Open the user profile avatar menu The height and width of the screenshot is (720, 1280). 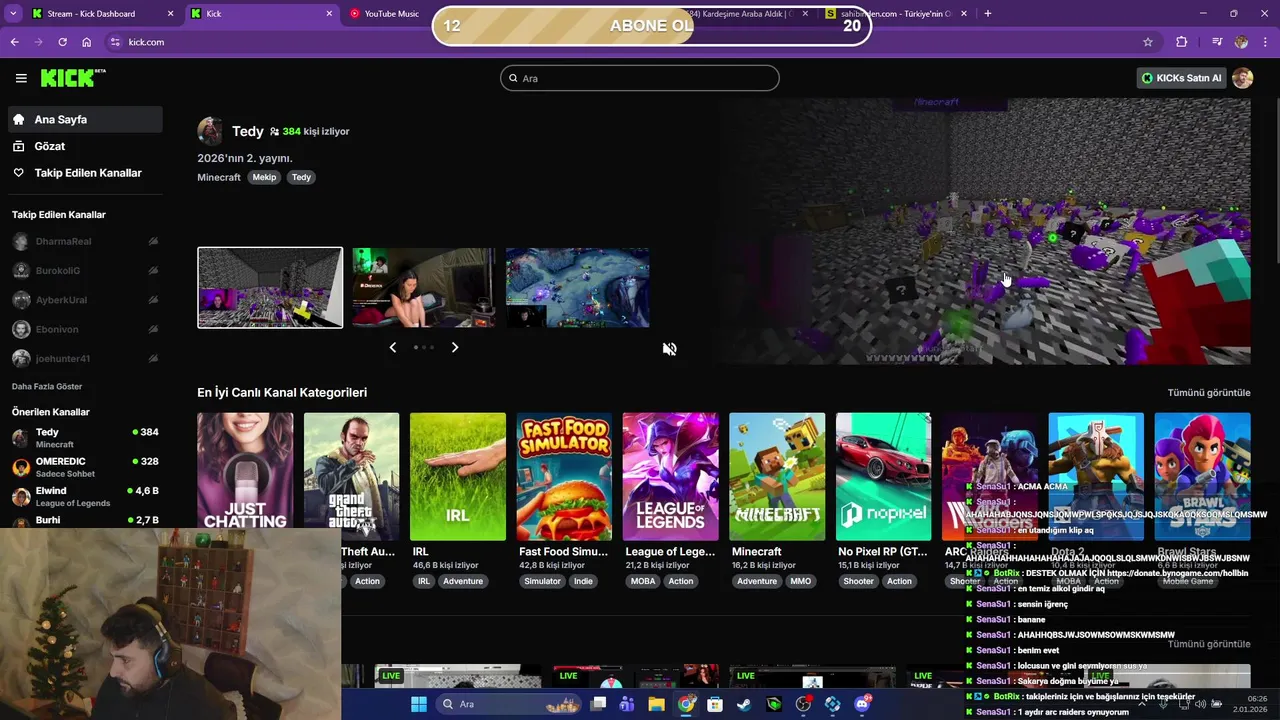[1243, 78]
